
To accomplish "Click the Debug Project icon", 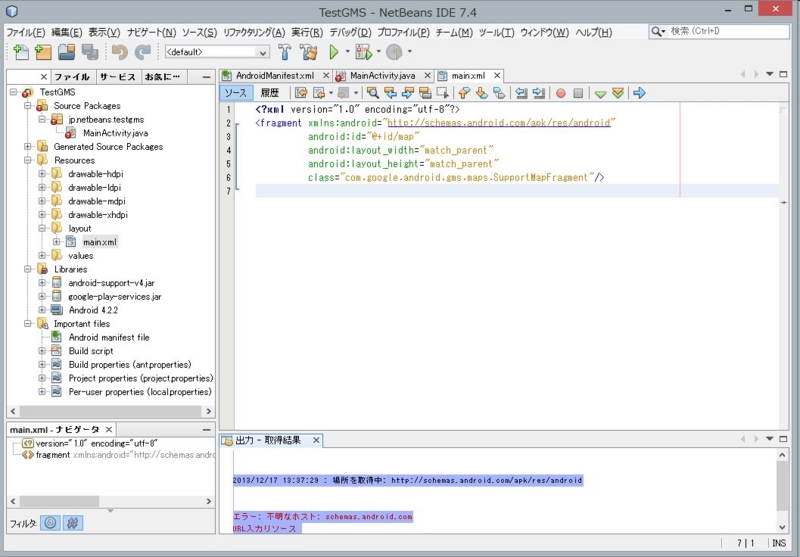I will (364, 52).
